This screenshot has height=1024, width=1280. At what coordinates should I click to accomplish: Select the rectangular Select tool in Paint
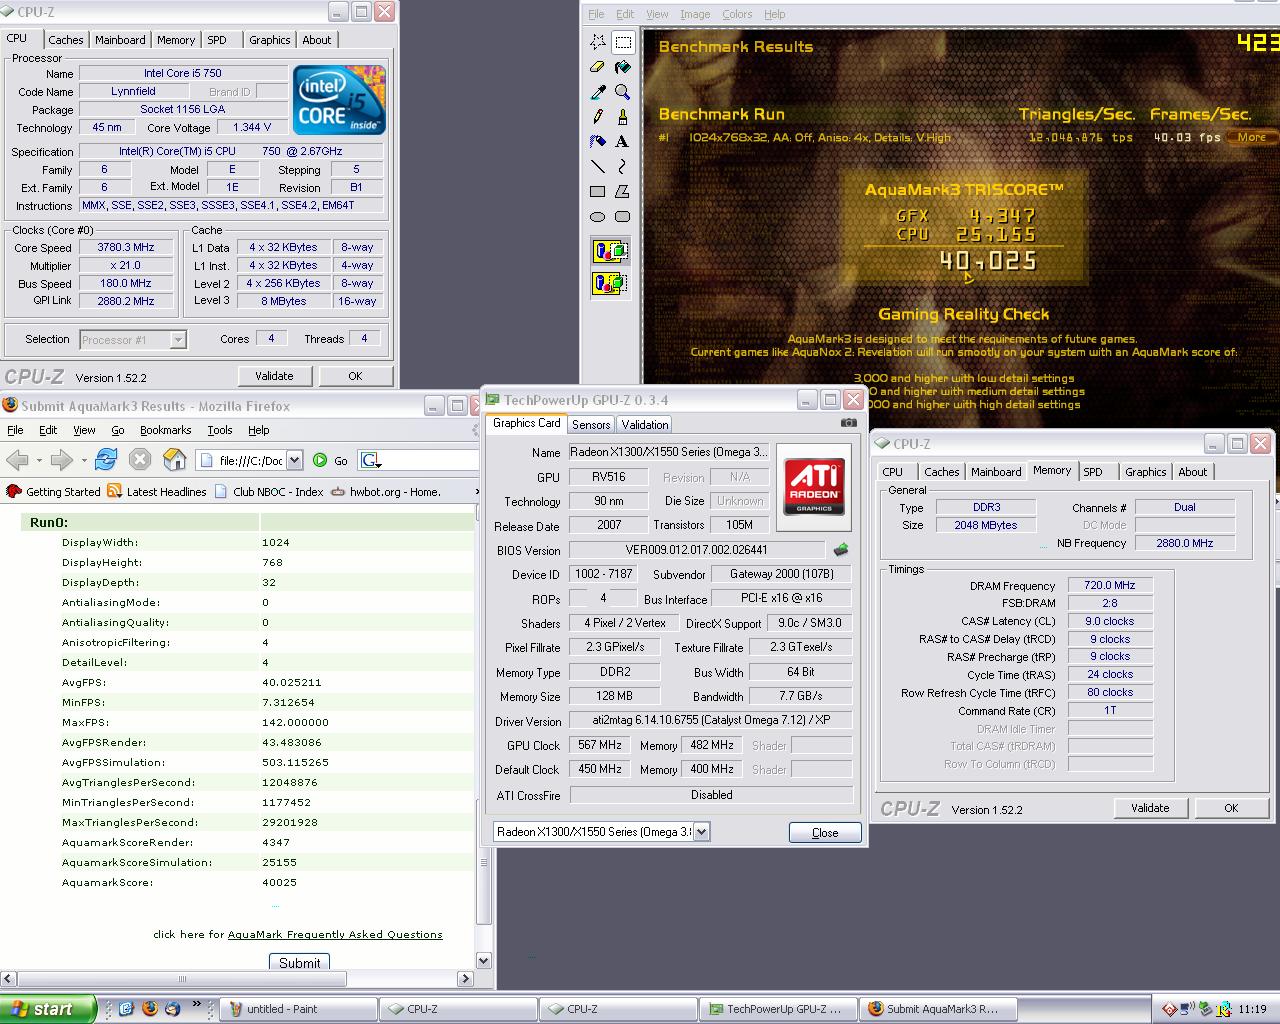pyautogui.click(x=623, y=42)
